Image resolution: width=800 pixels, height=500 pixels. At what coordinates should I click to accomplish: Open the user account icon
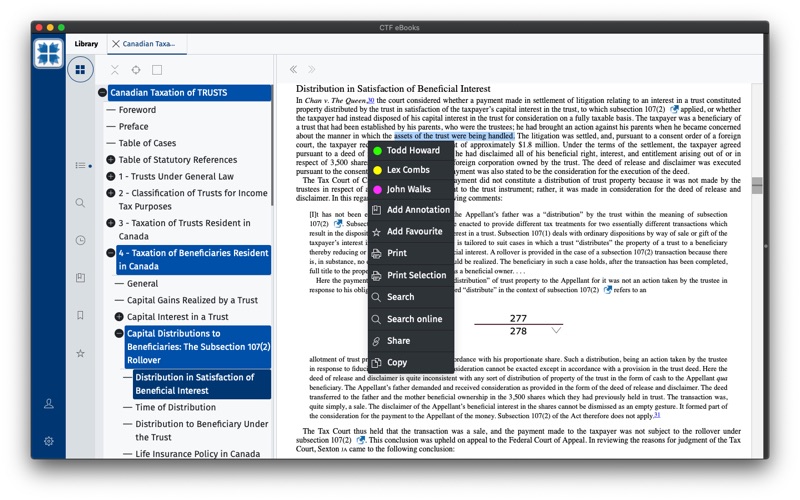(48, 404)
